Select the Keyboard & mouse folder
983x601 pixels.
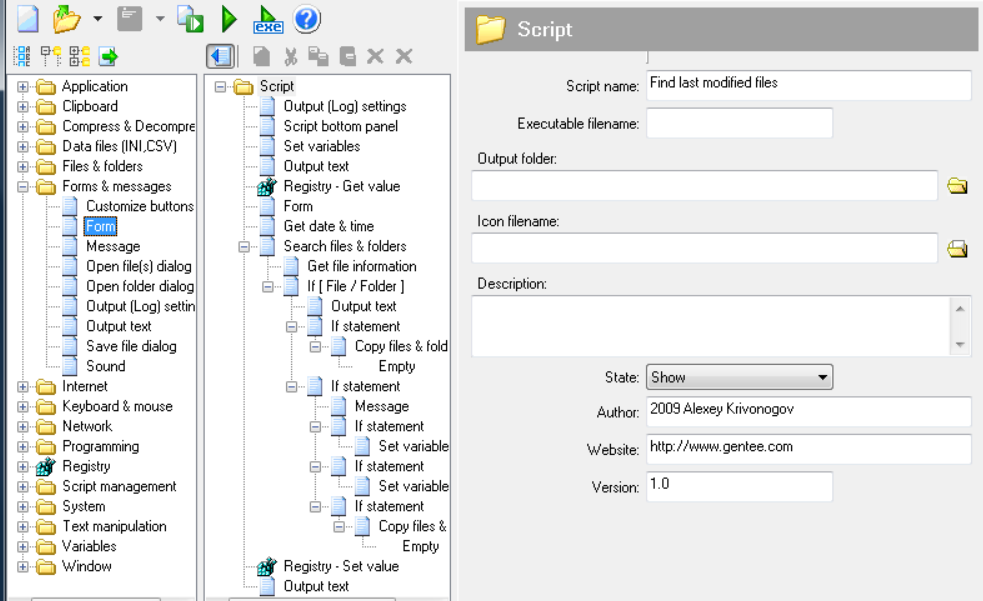[x=117, y=406]
